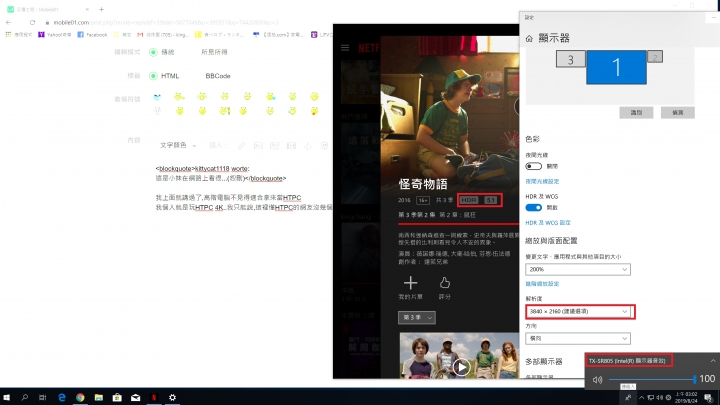Open Task View on the taskbar

click(42, 397)
